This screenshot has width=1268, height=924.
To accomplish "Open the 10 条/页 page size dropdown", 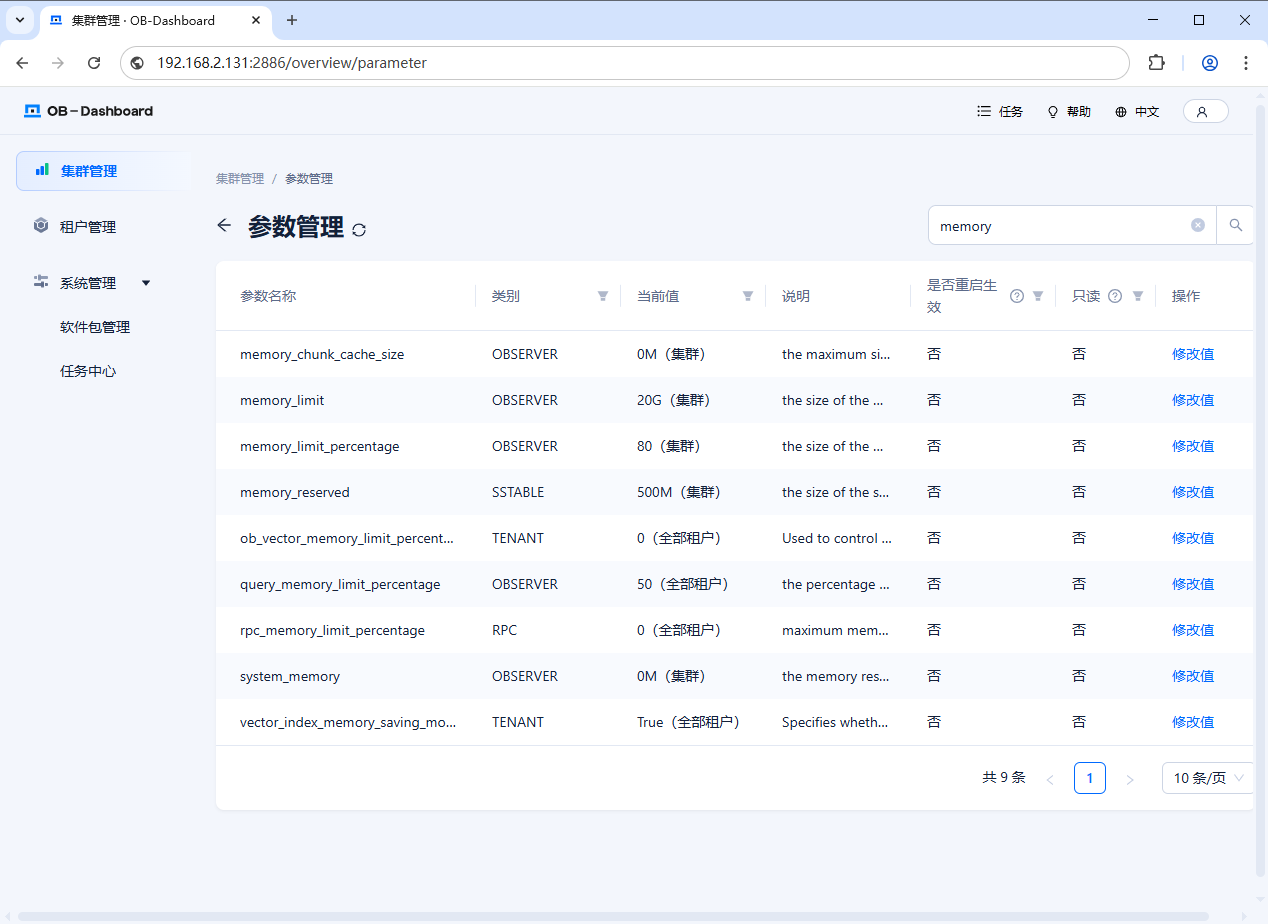I will [x=1208, y=778].
